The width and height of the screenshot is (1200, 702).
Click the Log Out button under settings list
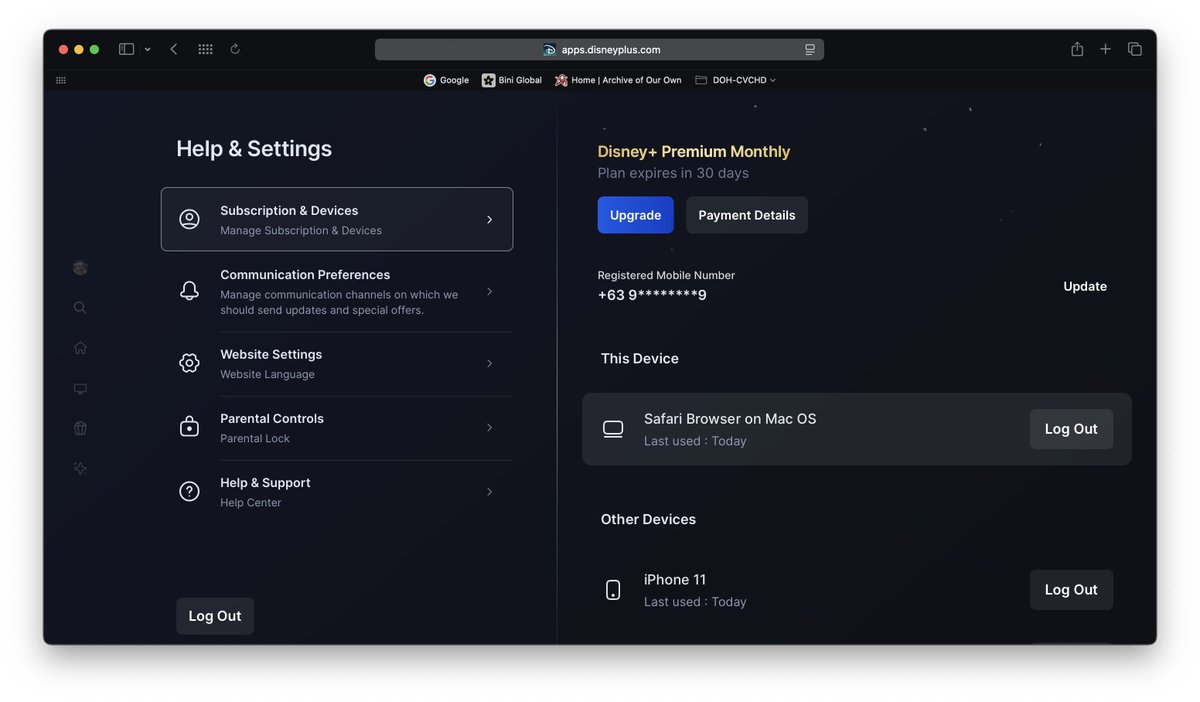(x=215, y=616)
